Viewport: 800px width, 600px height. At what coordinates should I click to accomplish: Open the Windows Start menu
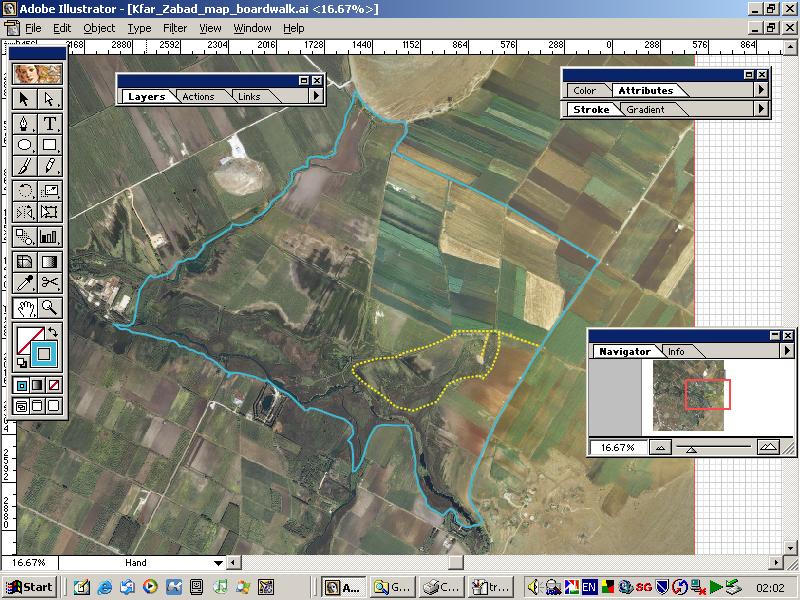click(x=29, y=587)
